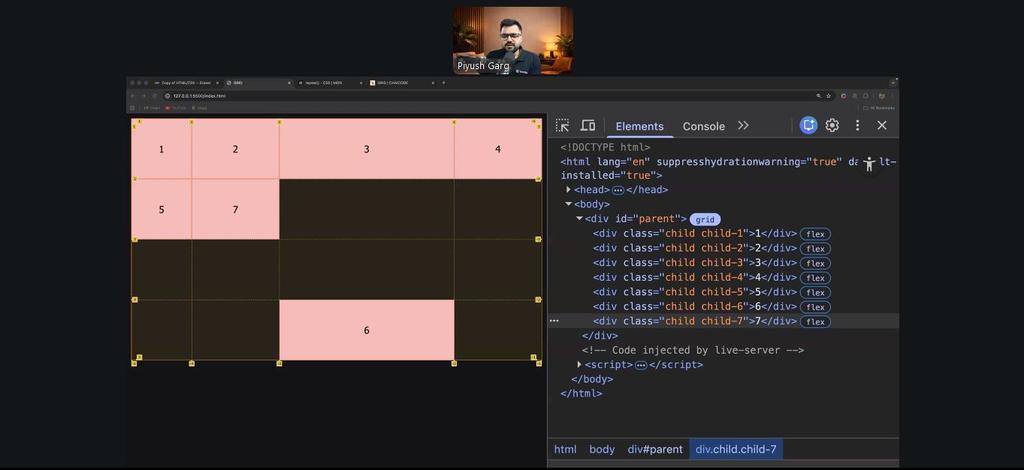The image size is (1024, 470).
Task: Select the child-1 div line in the DOM tree
Action: (x=695, y=234)
